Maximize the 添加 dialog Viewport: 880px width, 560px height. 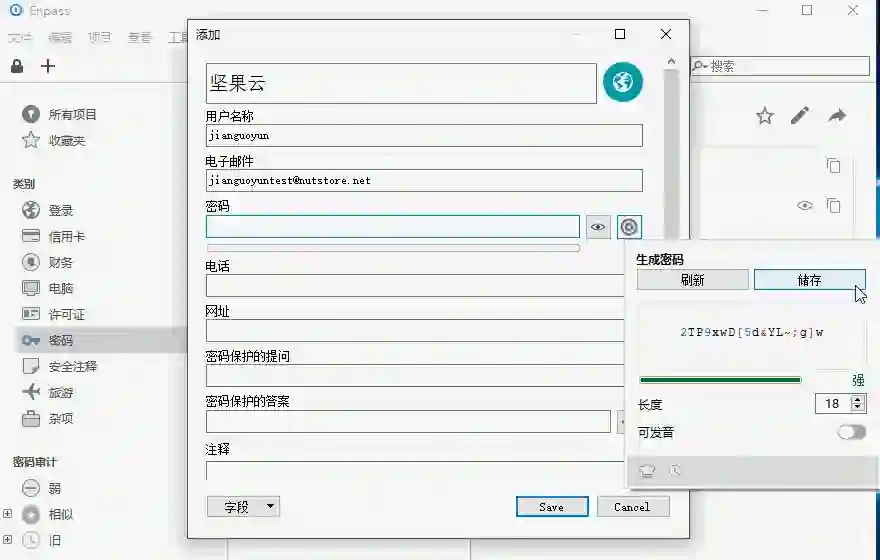coord(620,34)
